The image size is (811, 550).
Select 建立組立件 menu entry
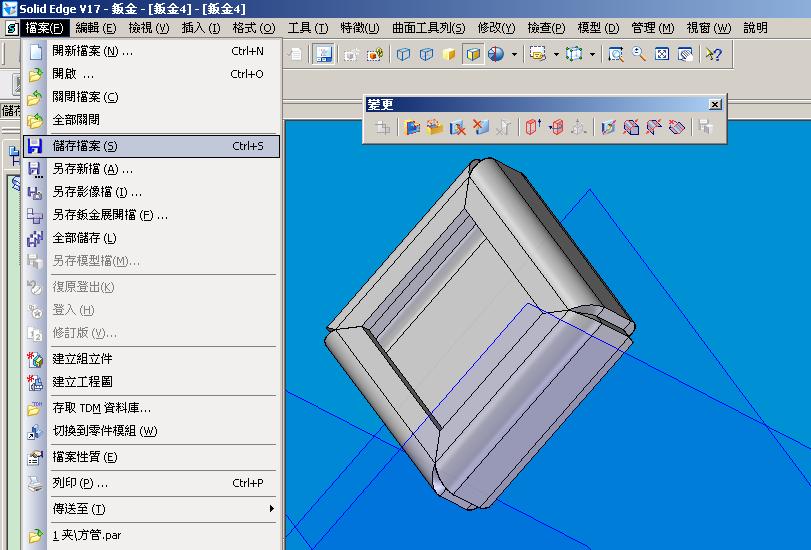151,359
